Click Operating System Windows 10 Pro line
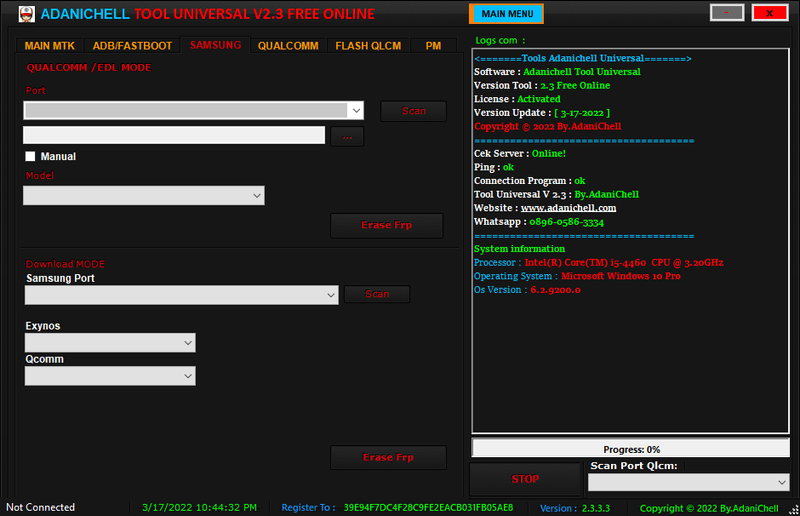The width and height of the screenshot is (800, 516). pyautogui.click(x=577, y=276)
